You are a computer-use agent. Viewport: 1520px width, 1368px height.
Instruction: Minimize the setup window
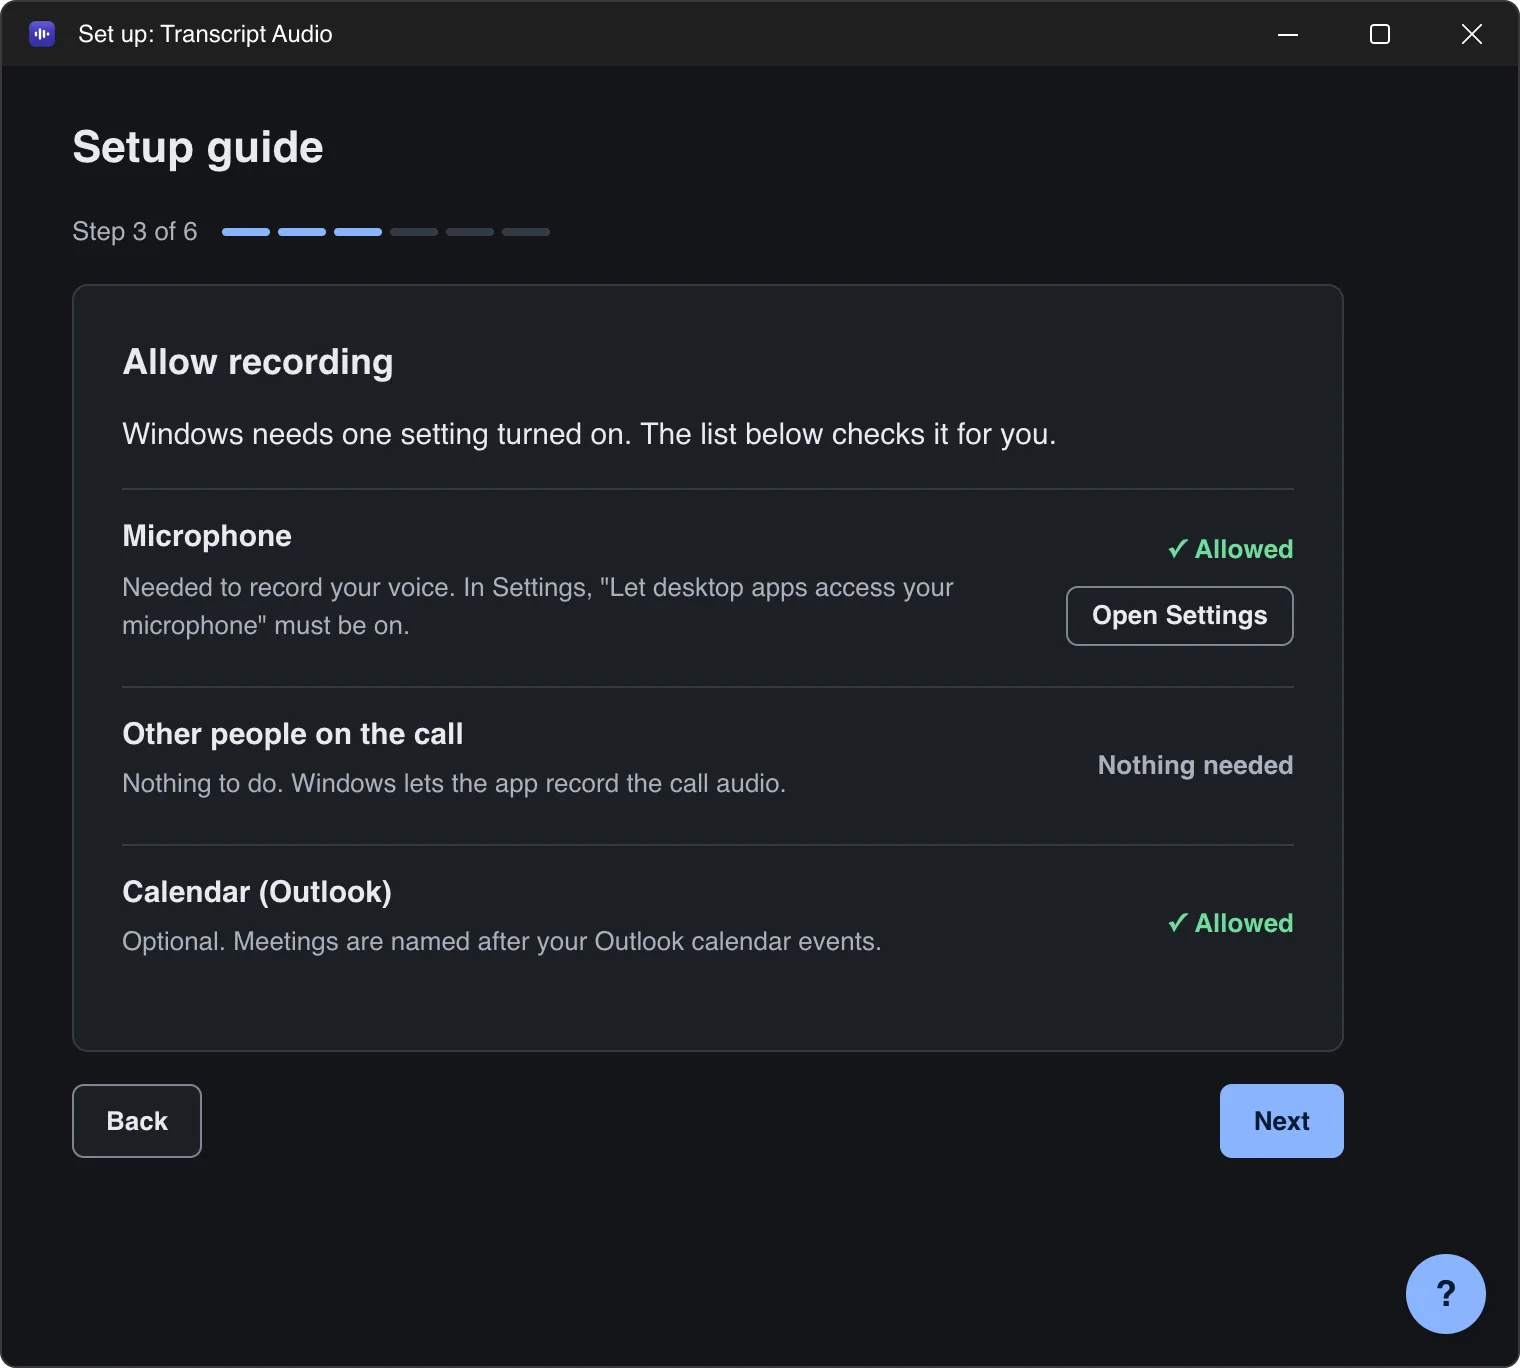[x=1288, y=34]
